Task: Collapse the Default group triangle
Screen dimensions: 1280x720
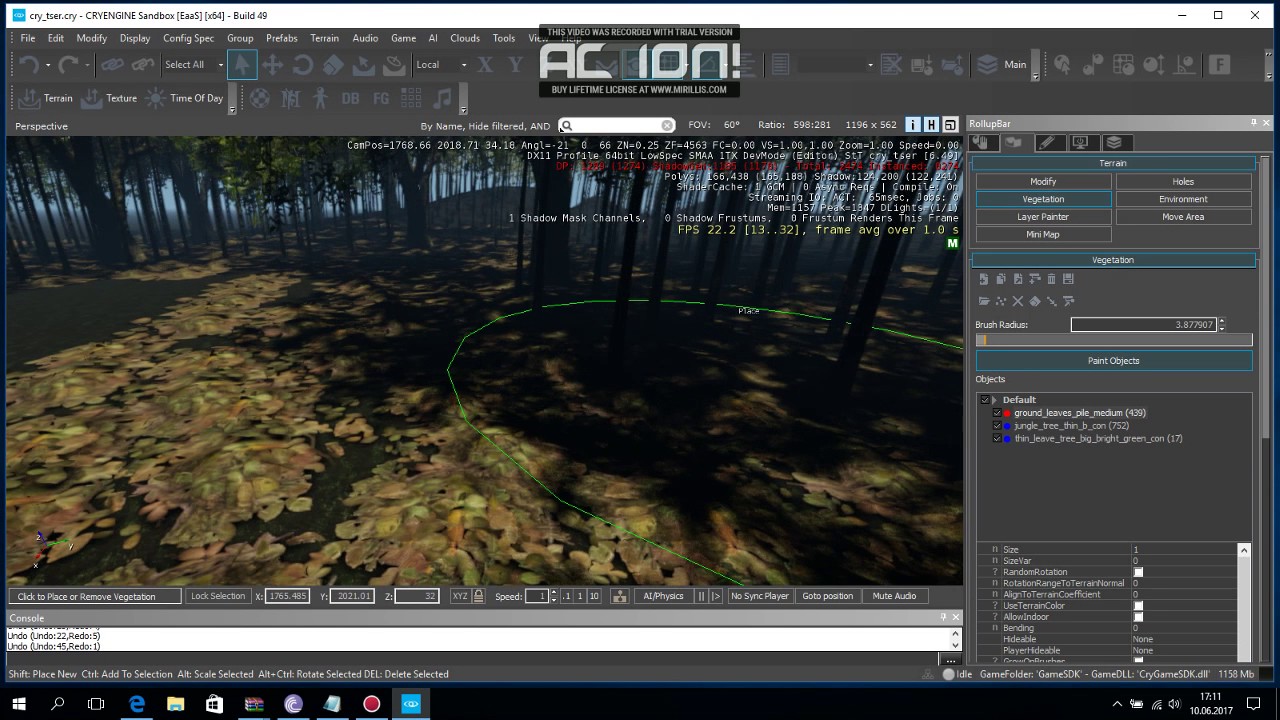Action: click(x=994, y=400)
